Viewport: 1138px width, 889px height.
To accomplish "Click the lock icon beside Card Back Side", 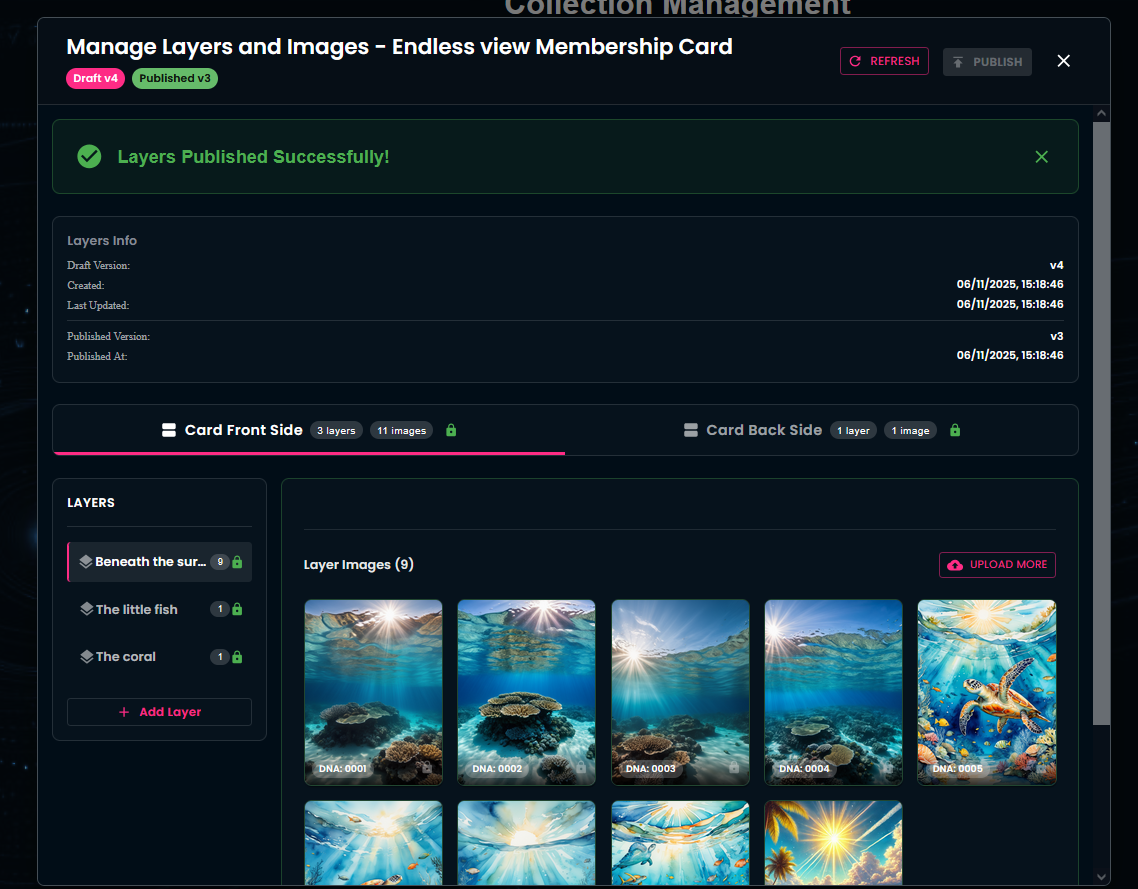I will pyautogui.click(x=955, y=430).
